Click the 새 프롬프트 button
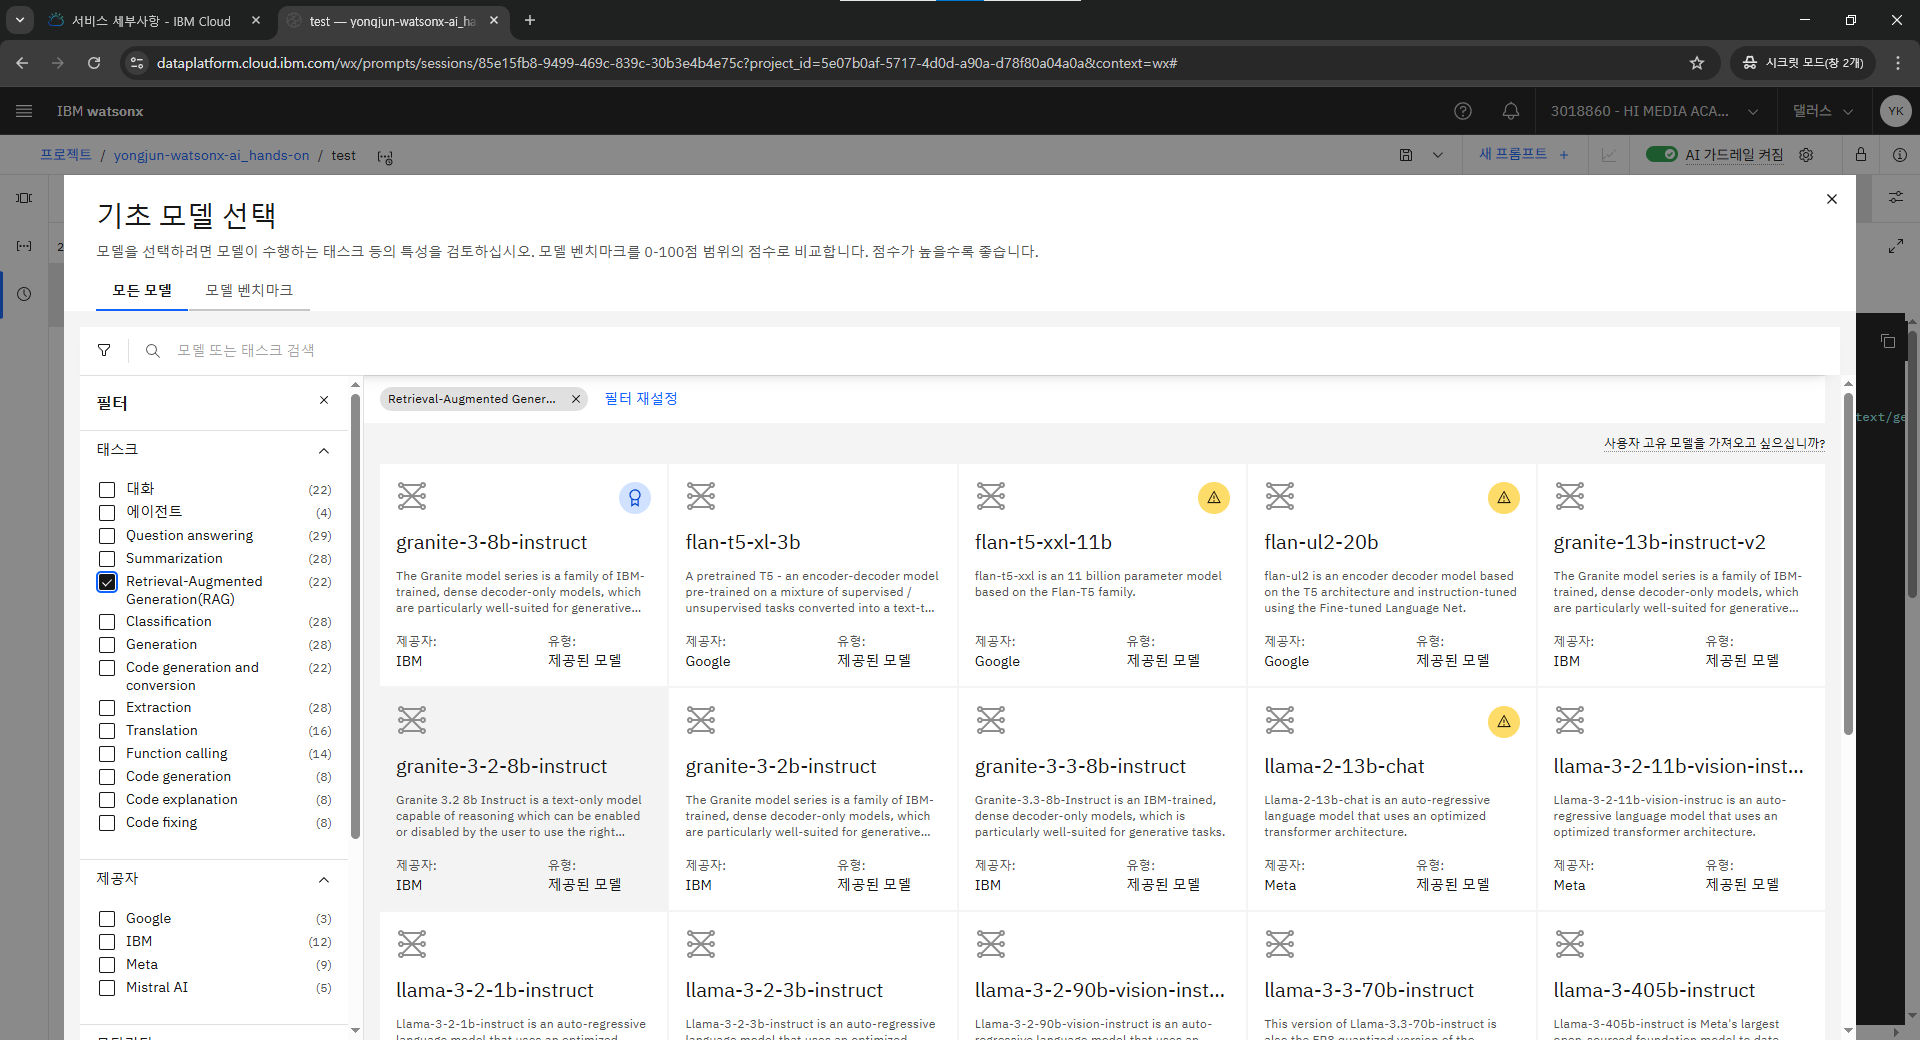This screenshot has width=1920, height=1040. pos(1523,154)
